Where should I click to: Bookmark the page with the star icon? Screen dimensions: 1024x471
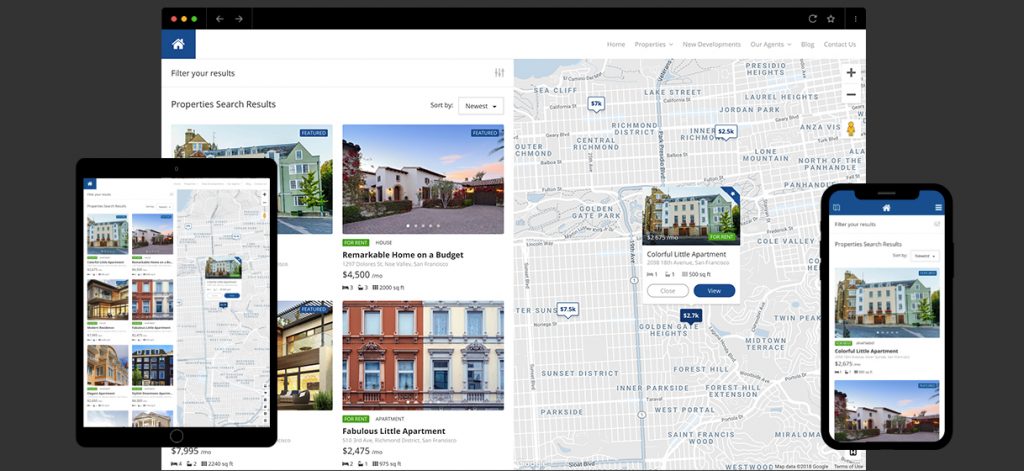click(x=831, y=19)
